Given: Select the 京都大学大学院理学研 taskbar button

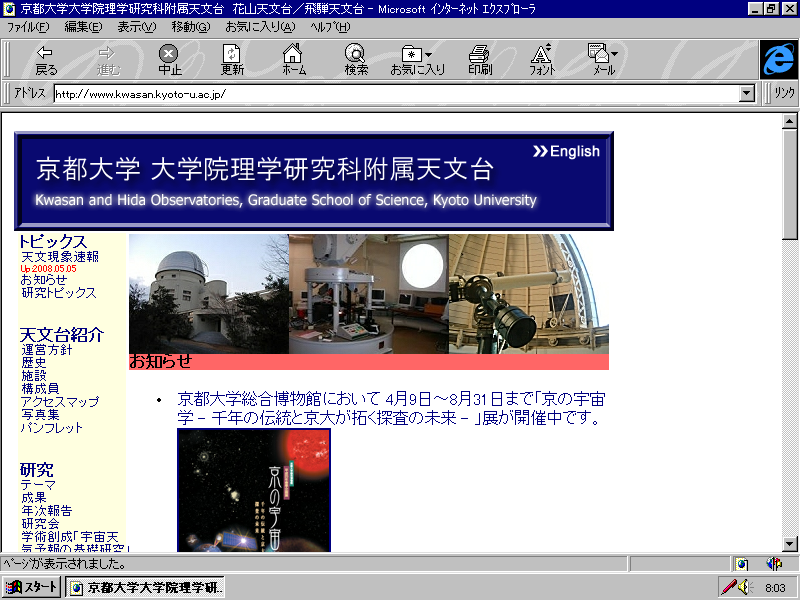Looking at the screenshot, I should 145,588.
